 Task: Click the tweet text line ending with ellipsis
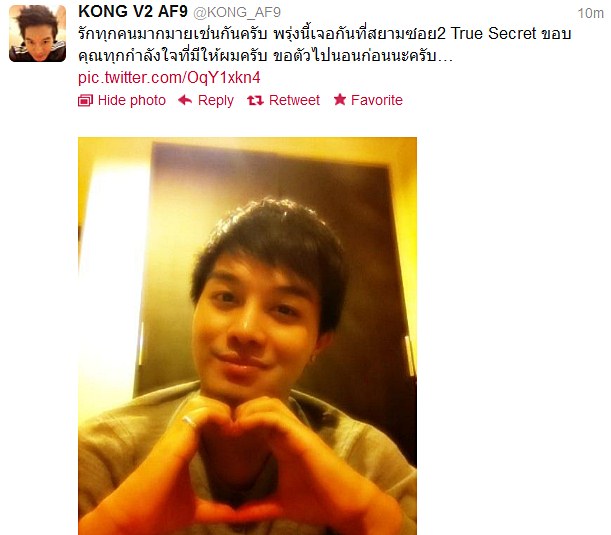click(265, 56)
